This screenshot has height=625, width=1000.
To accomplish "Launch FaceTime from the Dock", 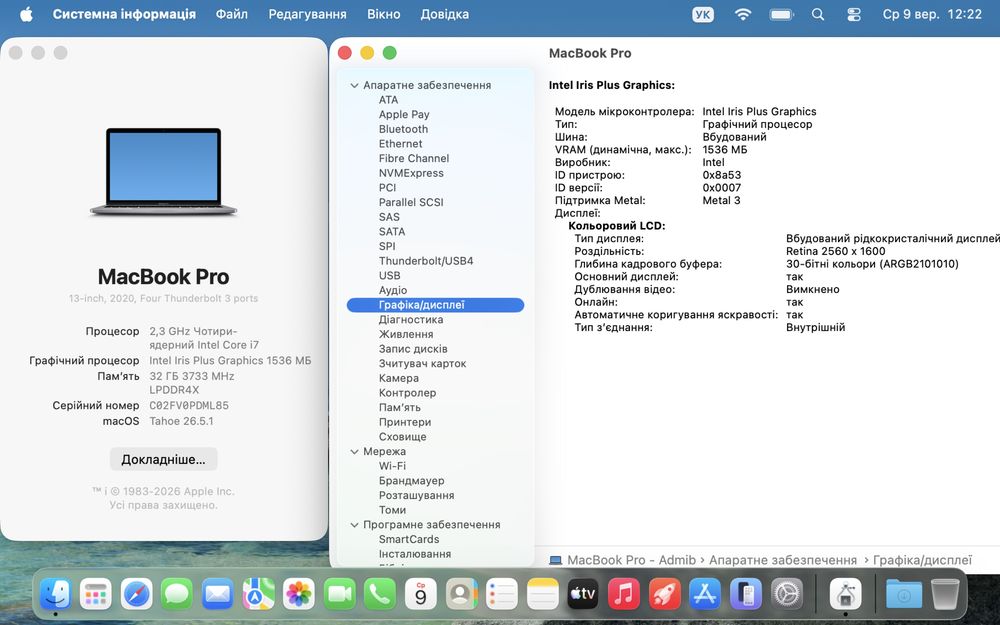I will point(339,594).
